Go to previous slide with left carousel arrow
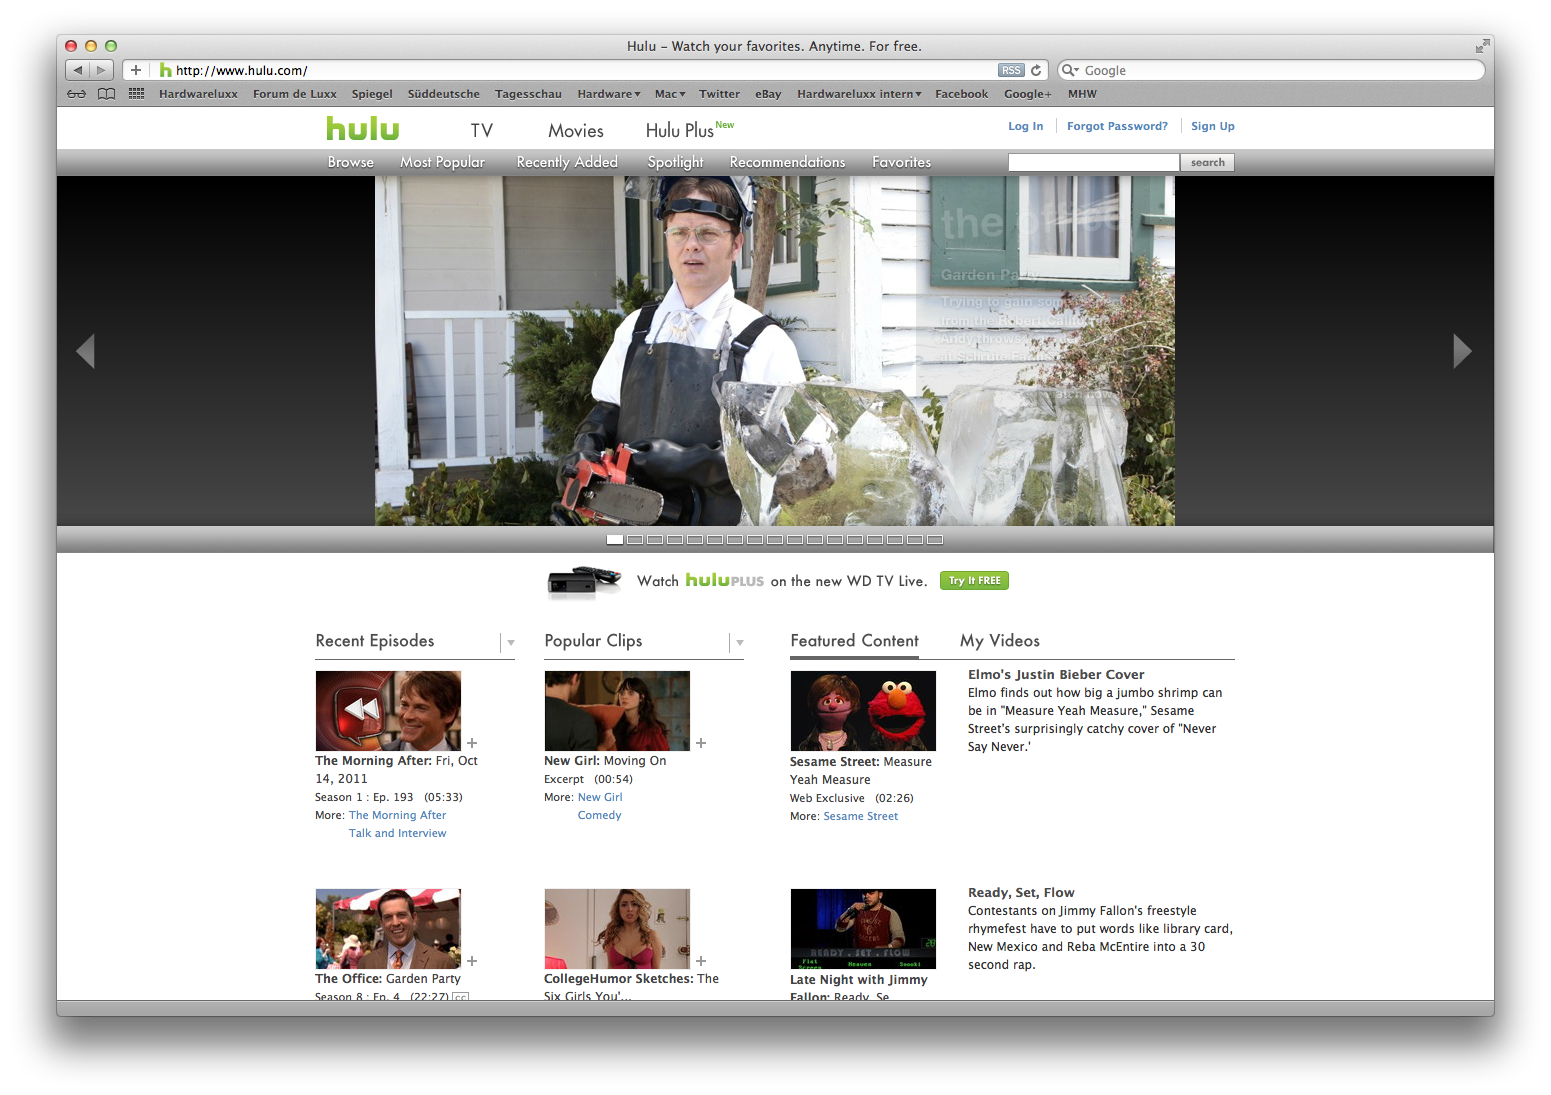Screen dimensions: 1551x1095 point(86,351)
